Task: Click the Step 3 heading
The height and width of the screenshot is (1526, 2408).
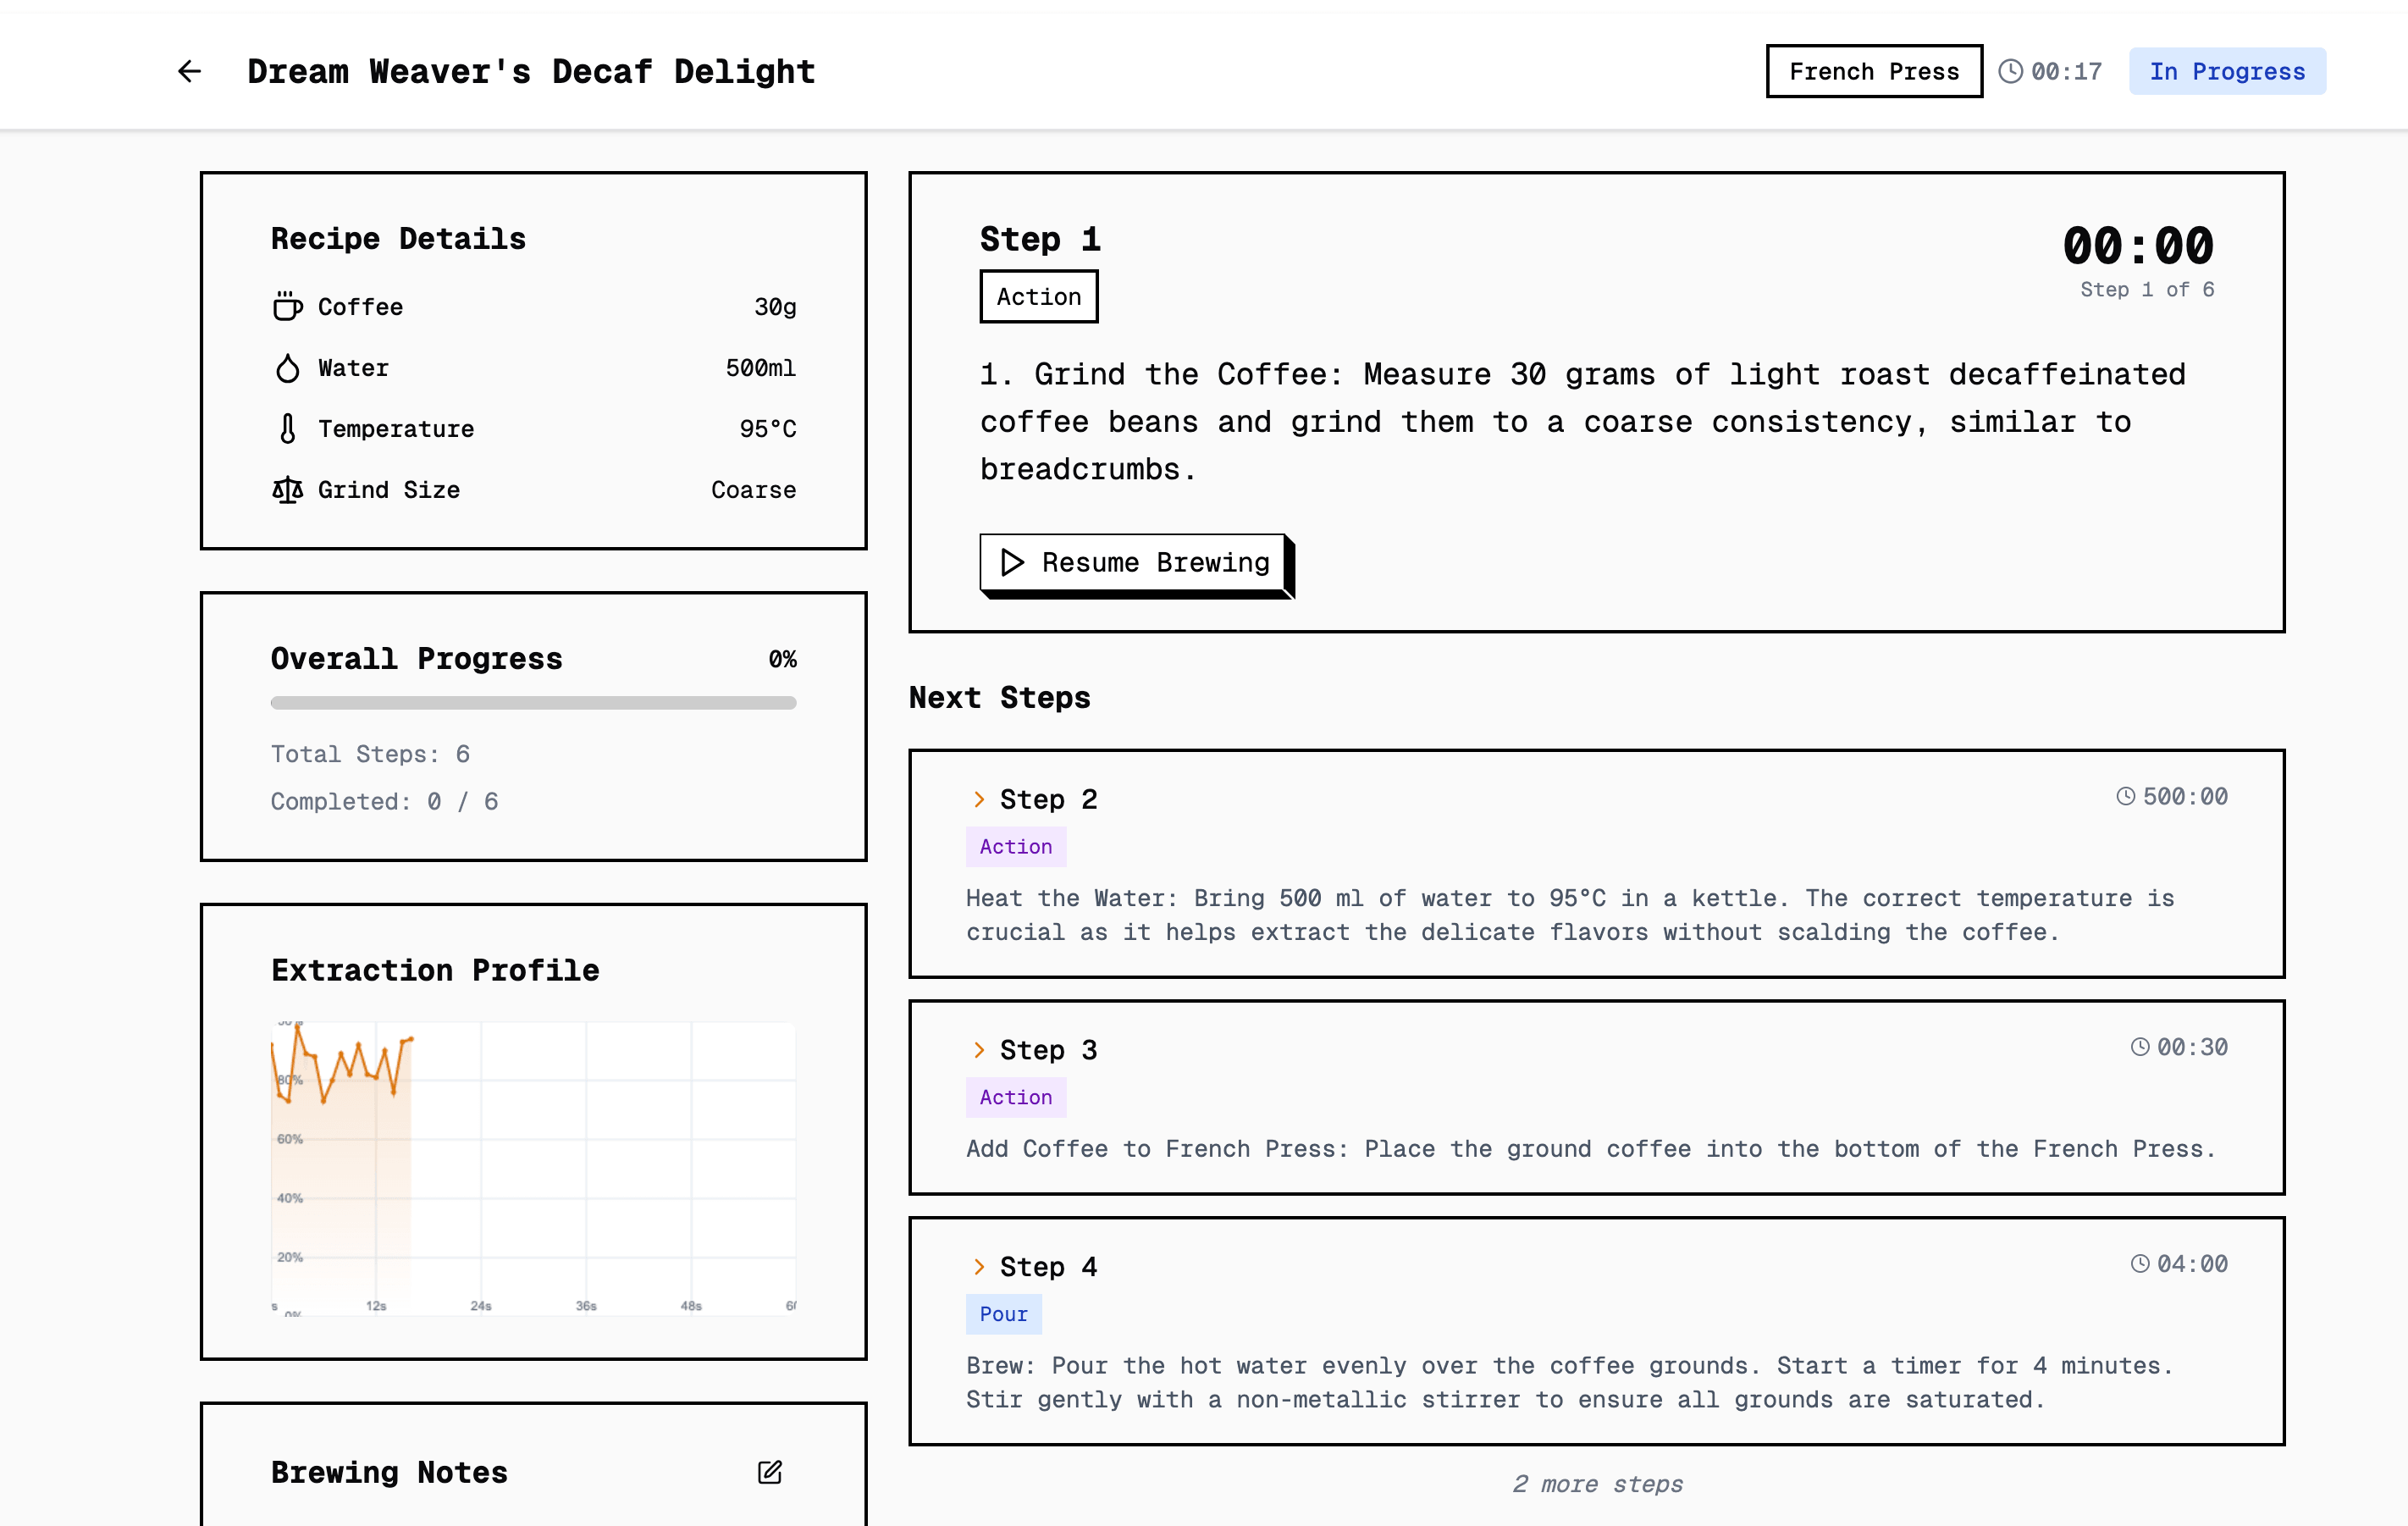Action: coord(1048,1050)
